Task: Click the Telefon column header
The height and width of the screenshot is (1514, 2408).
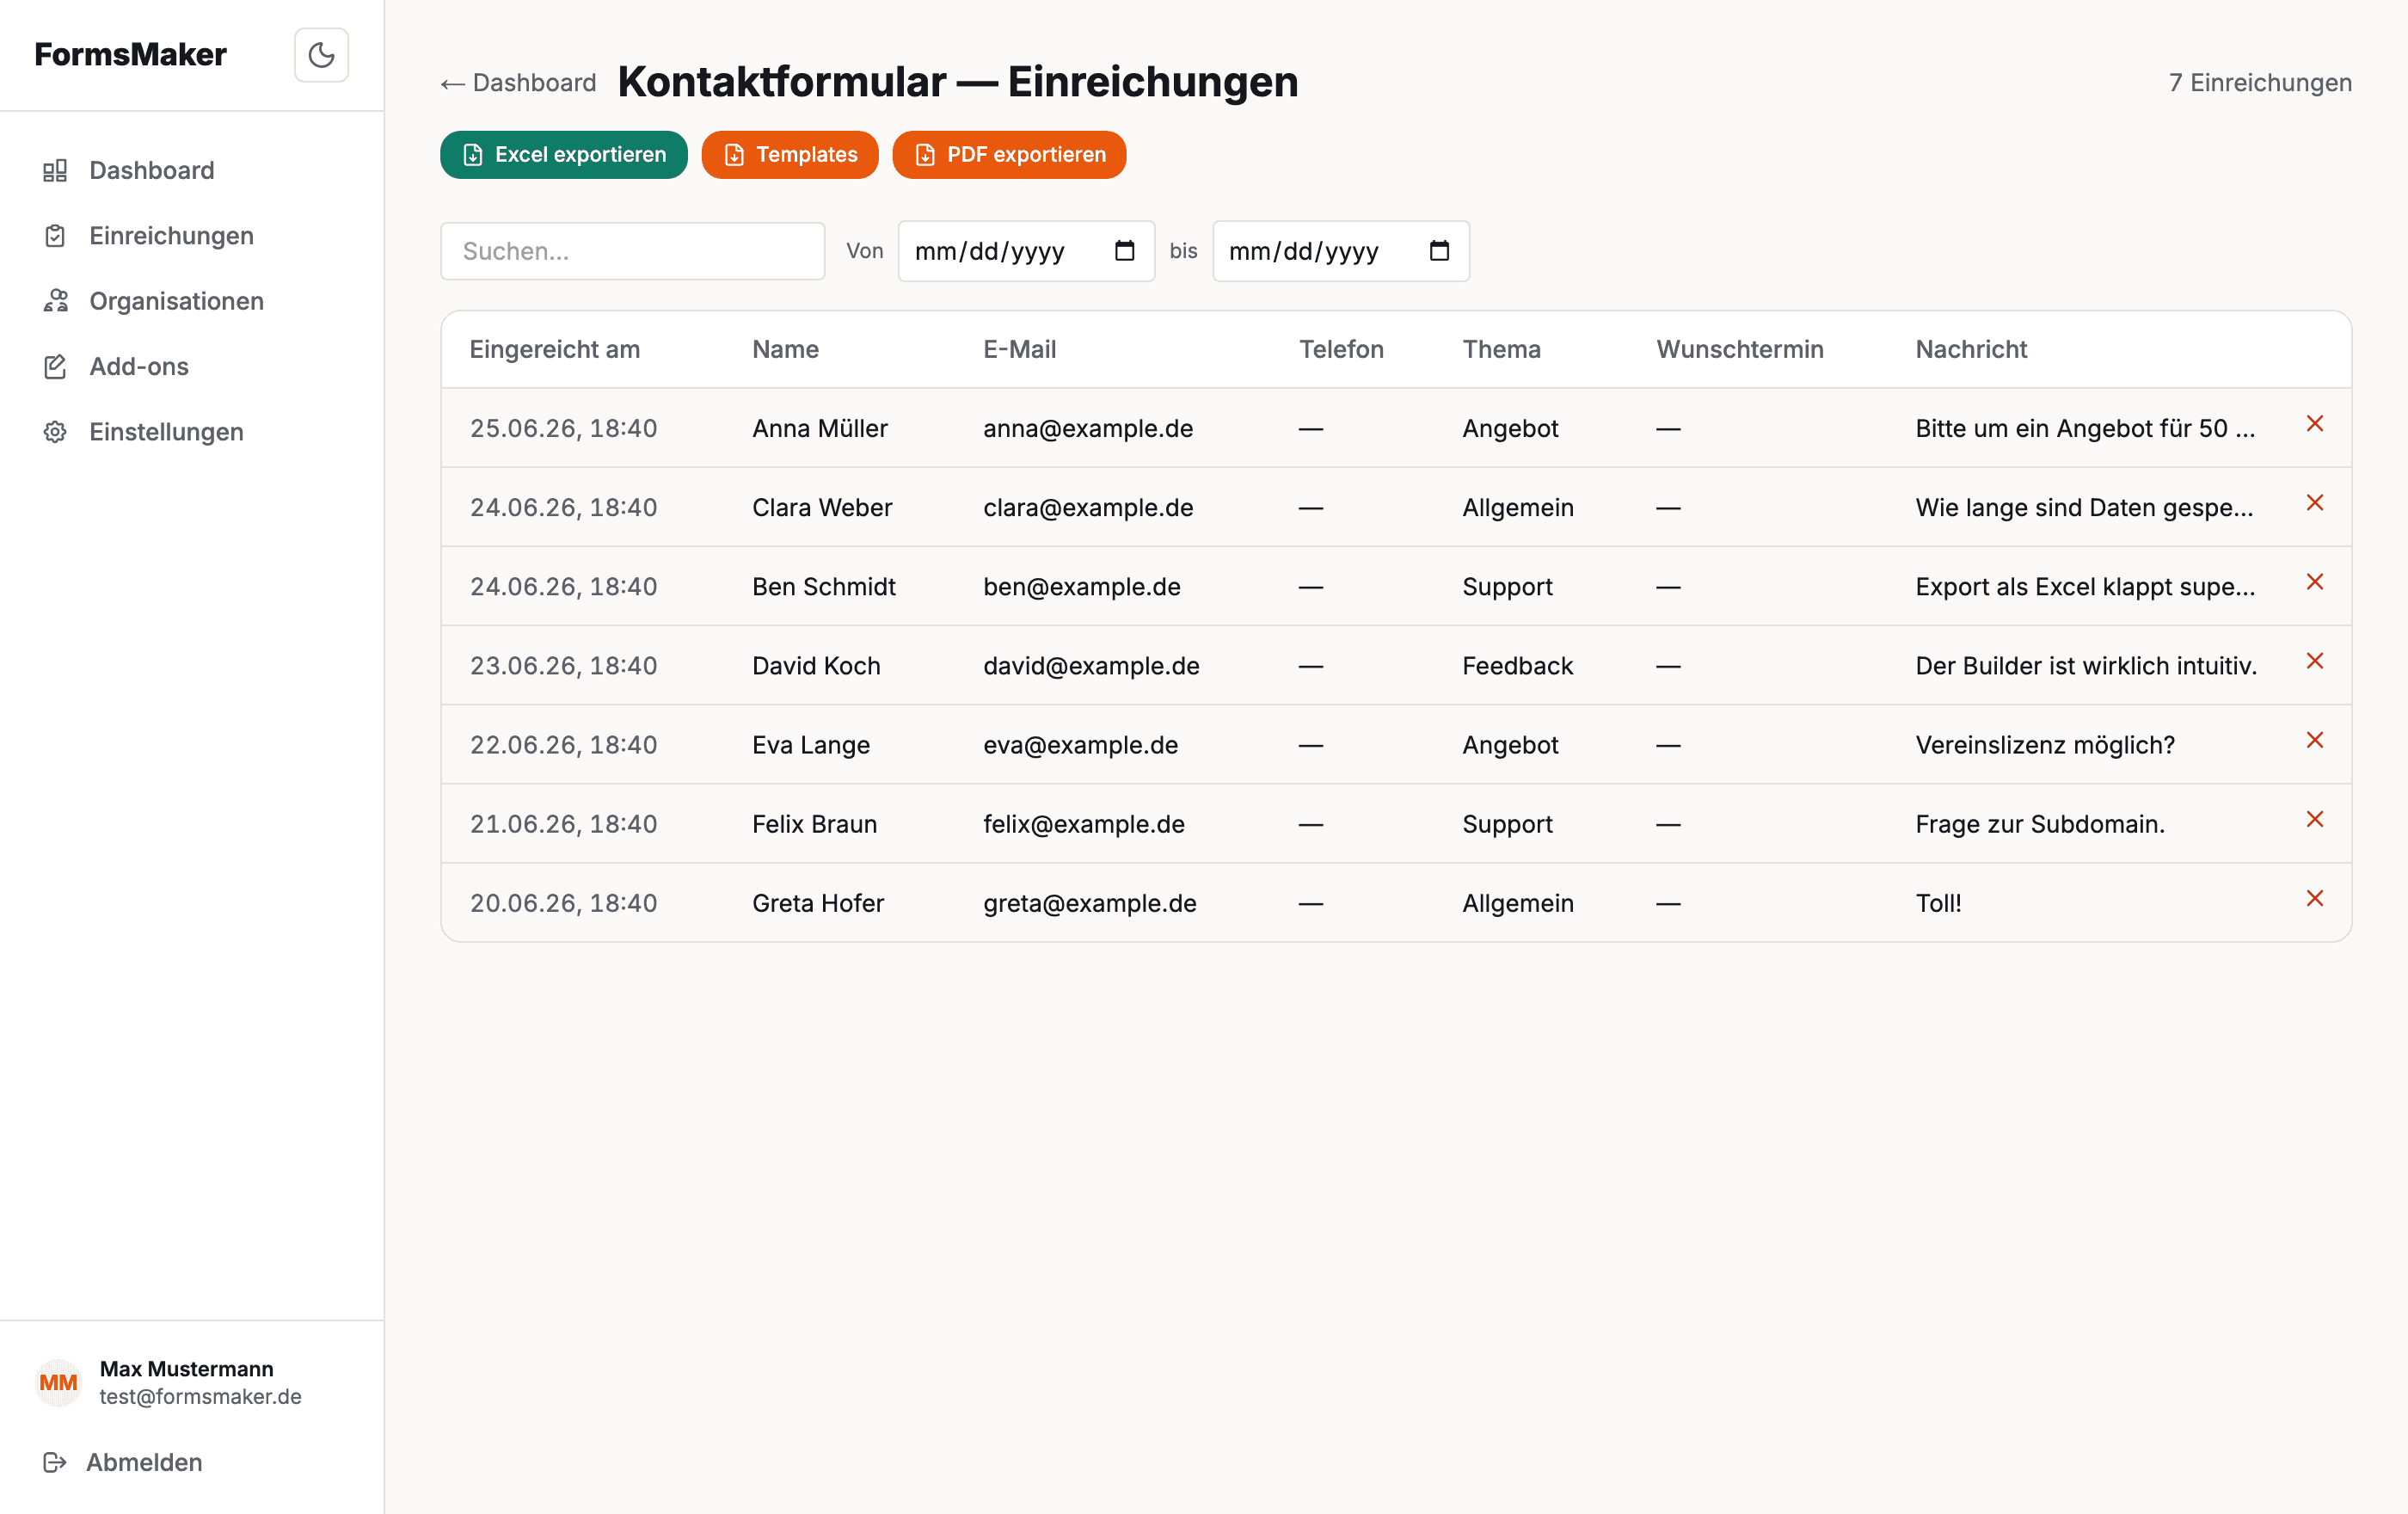Action: click(1341, 349)
